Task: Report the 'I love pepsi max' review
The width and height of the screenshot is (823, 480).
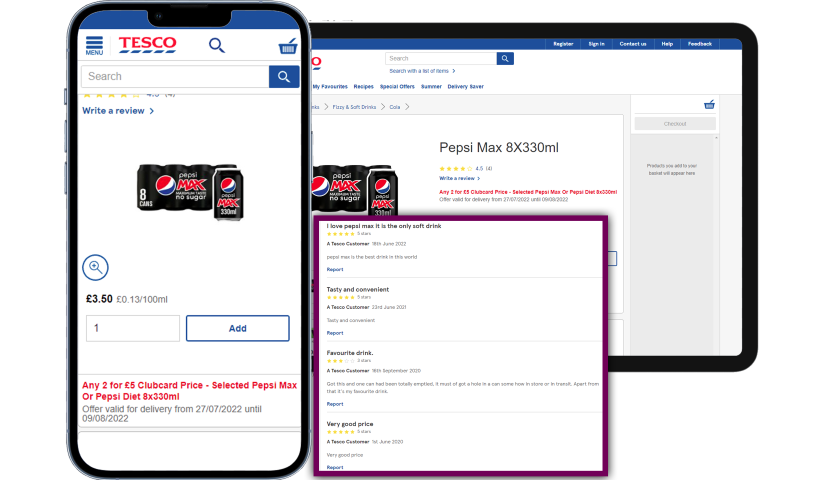Action: 335,270
